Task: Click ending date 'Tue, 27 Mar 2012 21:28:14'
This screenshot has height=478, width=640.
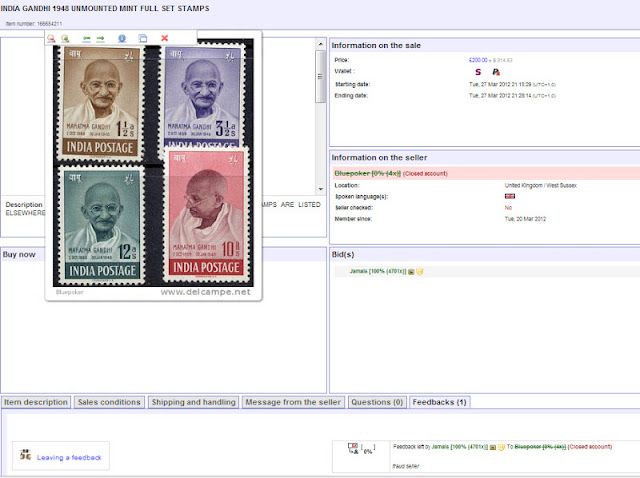Action: click(x=500, y=96)
